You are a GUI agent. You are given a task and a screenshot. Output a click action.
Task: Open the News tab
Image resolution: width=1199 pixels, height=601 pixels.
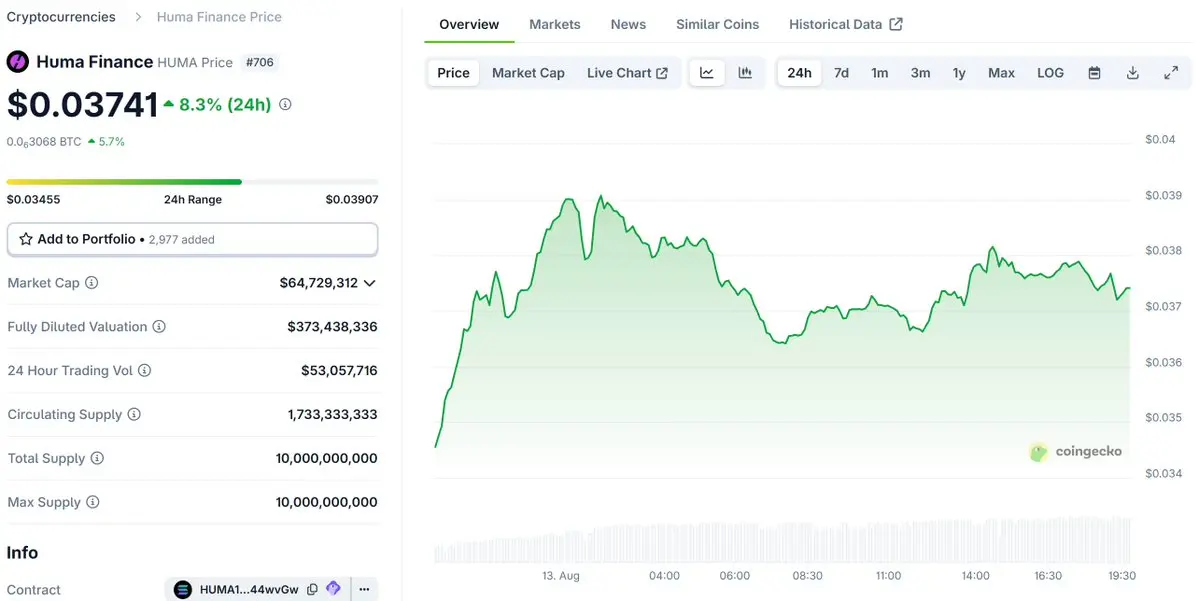tap(628, 24)
